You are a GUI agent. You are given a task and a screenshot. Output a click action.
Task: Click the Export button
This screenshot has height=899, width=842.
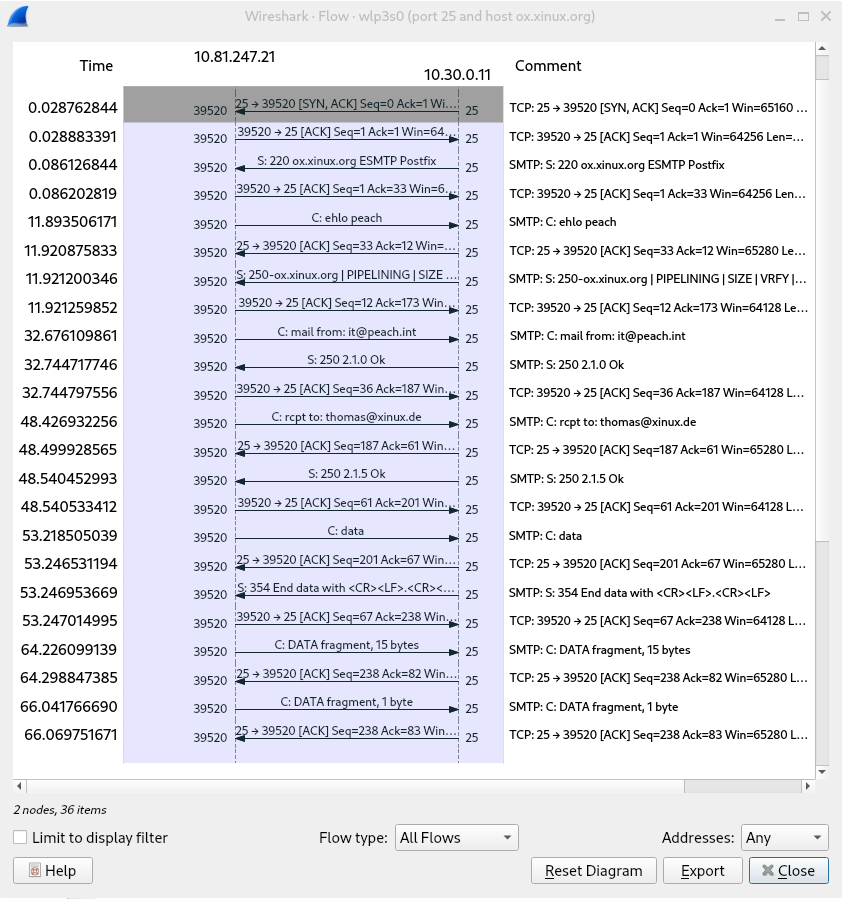pos(702,870)
